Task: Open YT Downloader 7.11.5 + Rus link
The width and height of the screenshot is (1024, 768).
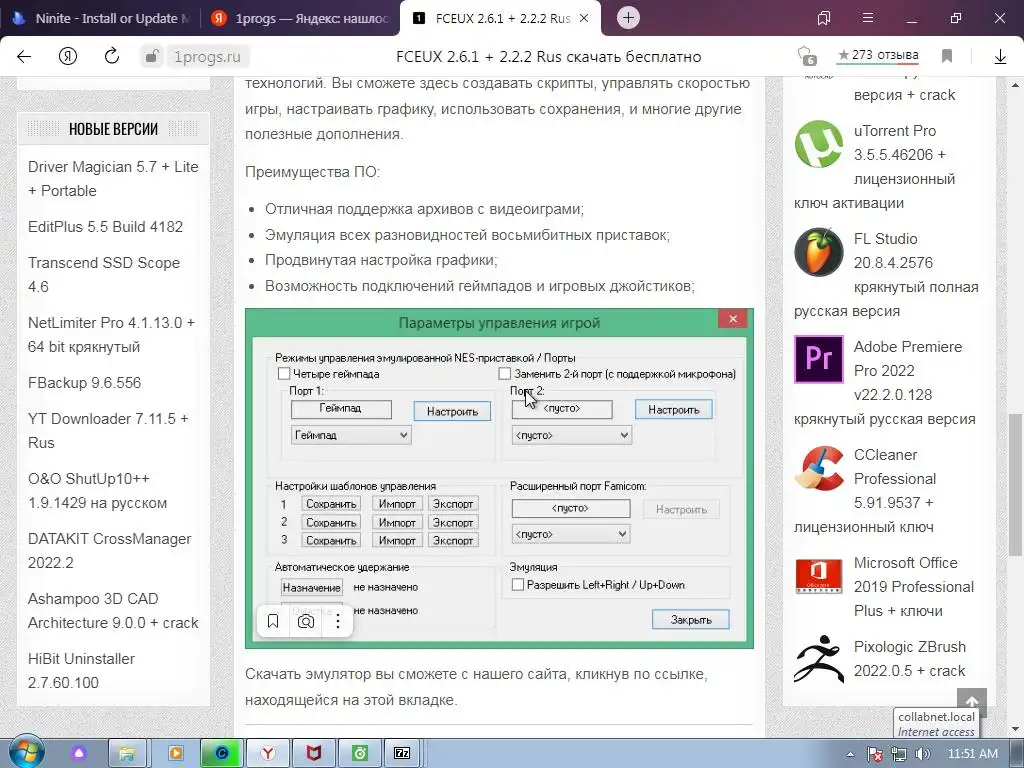Action: tap(108, 430)
